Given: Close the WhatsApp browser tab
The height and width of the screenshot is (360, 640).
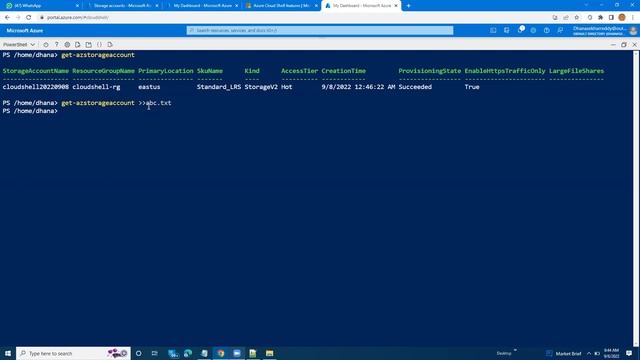Looking at the screenshot, I should tap(77, 6).
